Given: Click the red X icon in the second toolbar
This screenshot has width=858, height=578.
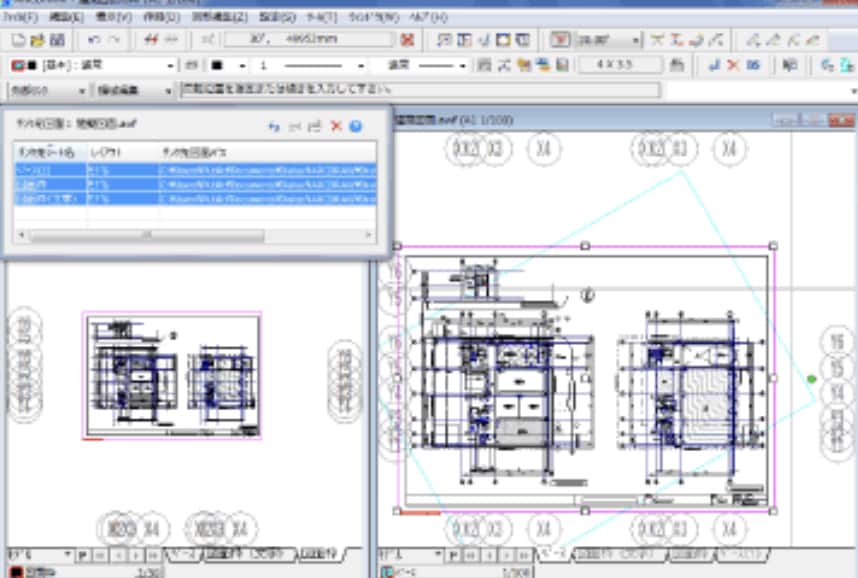Looking at the screenshot, I should point(733,65).
